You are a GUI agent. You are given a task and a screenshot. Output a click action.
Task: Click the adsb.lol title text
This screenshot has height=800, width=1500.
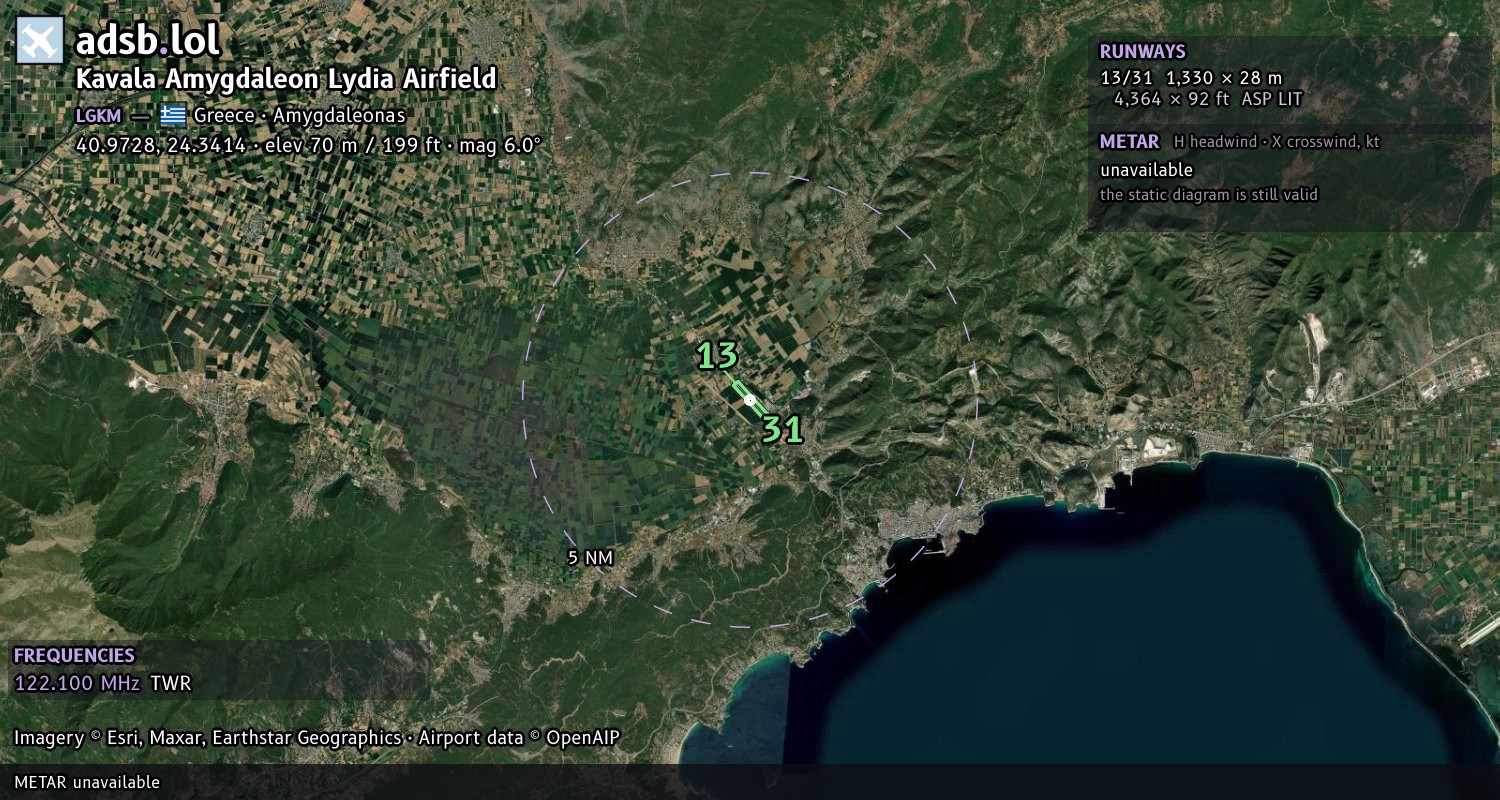[147, 40]
